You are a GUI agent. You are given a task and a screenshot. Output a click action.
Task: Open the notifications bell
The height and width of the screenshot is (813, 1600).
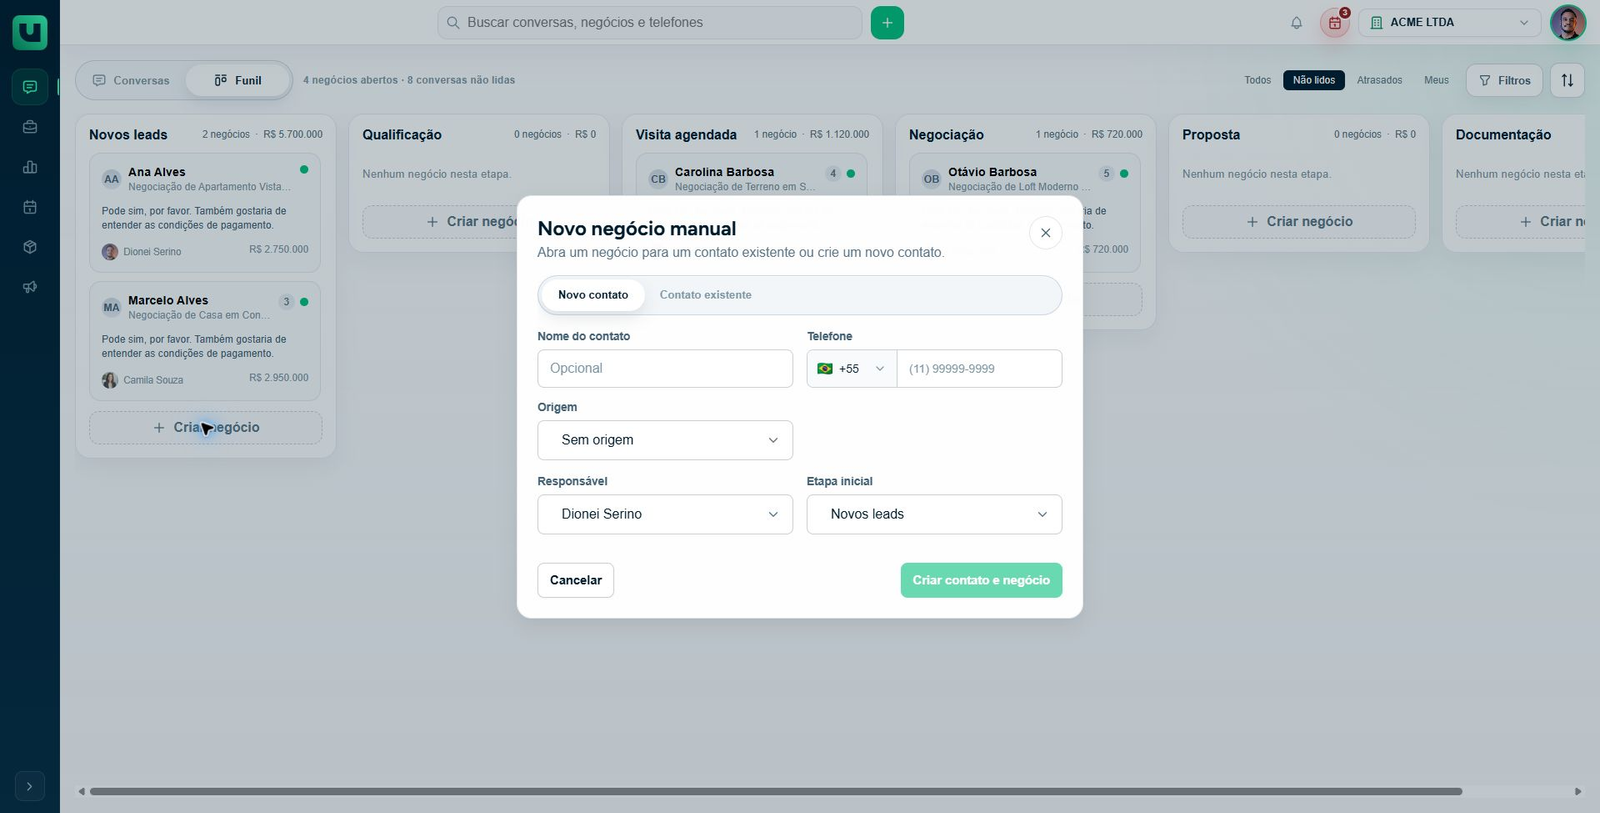coord(1297,23)
